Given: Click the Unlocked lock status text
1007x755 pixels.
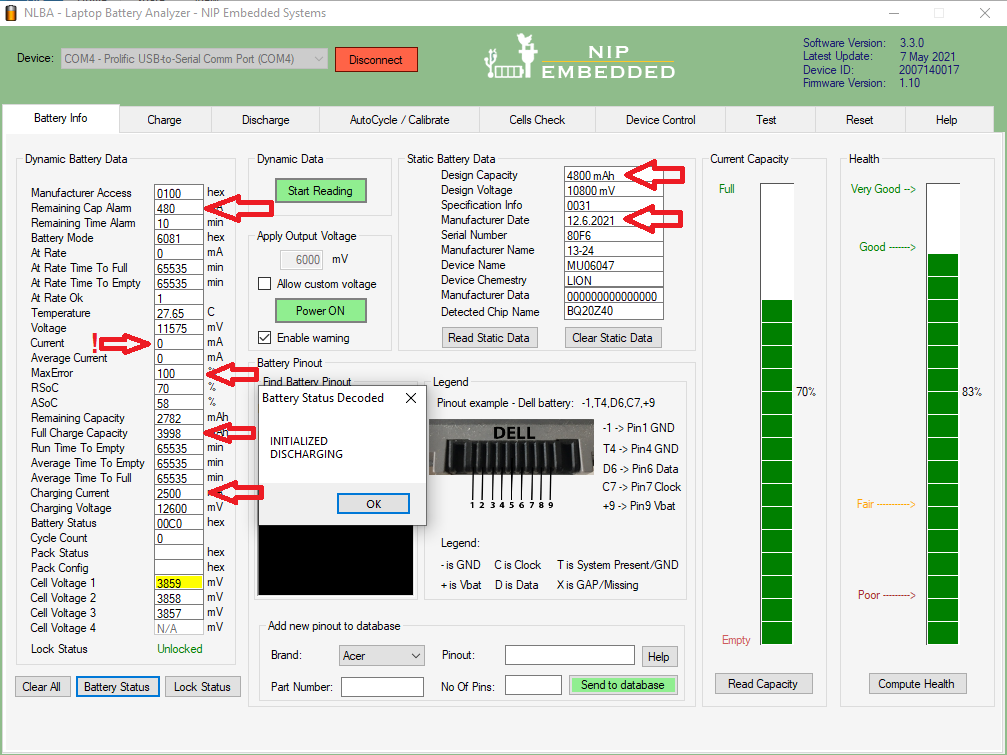Looking at the screenshot, I should pyautogui.click(x=180, y=649).
